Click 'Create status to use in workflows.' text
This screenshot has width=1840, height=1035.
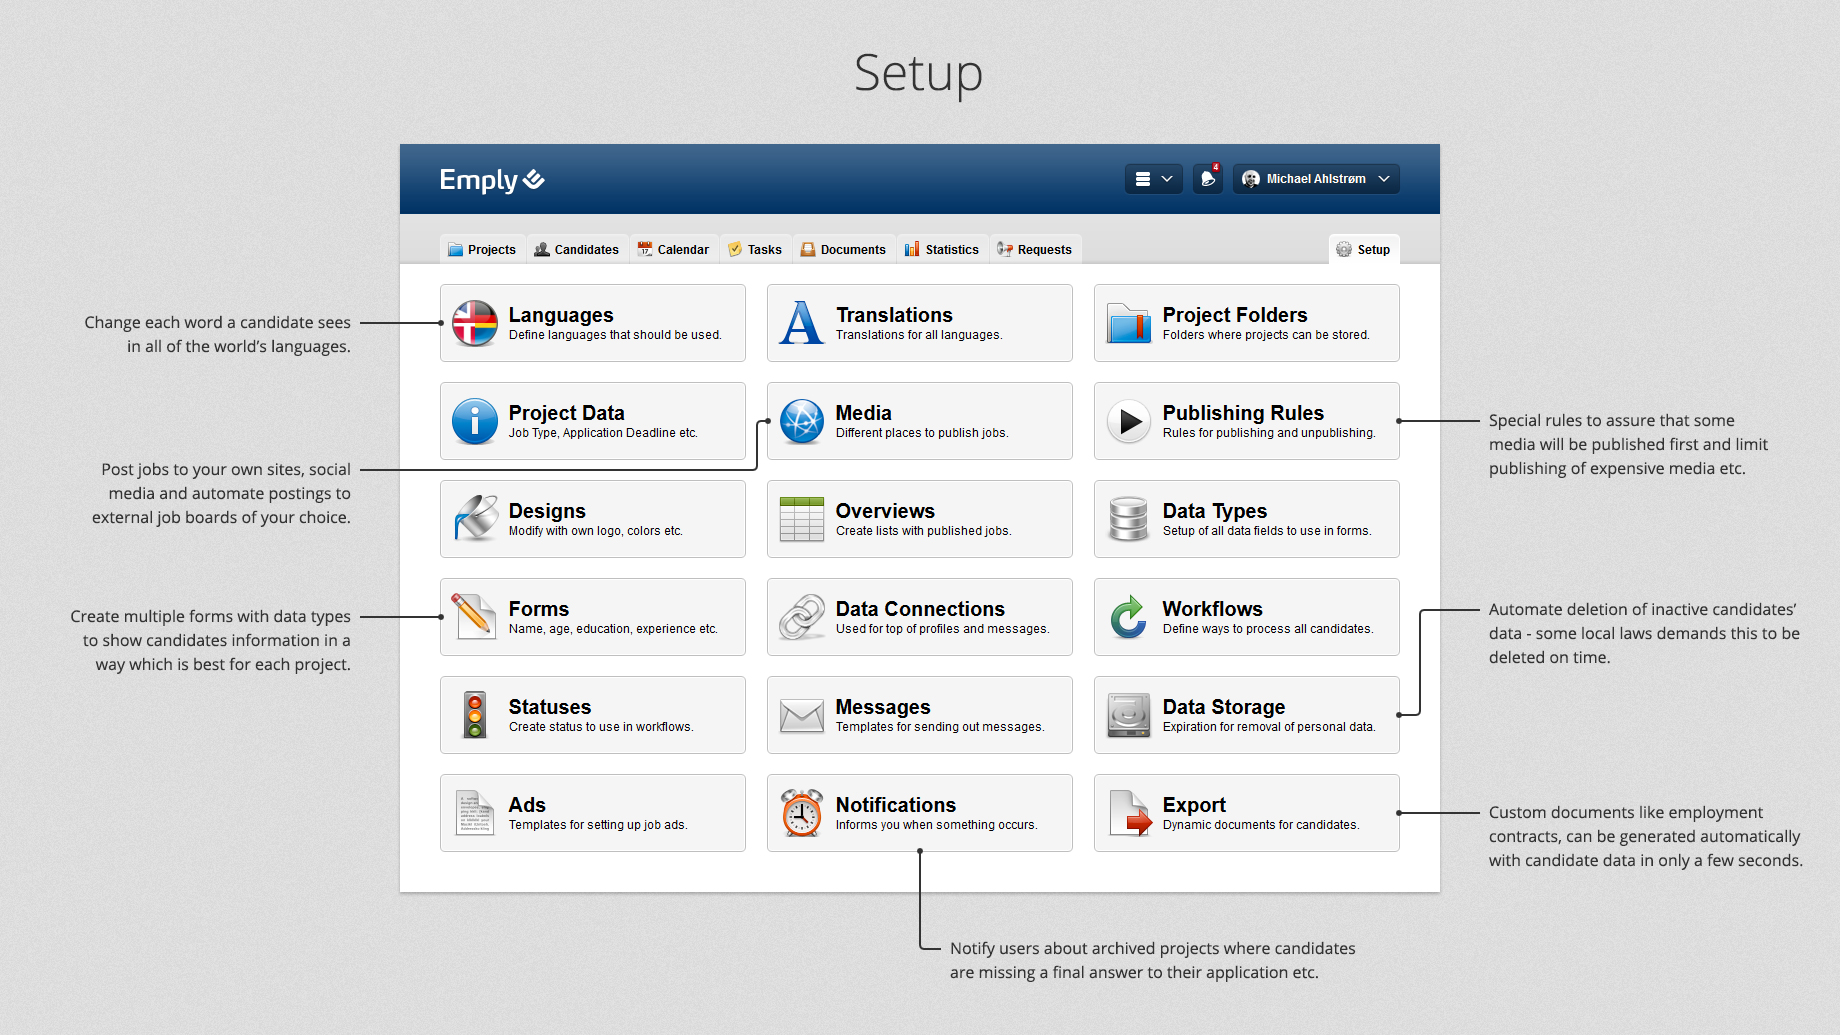coord(601,727)
